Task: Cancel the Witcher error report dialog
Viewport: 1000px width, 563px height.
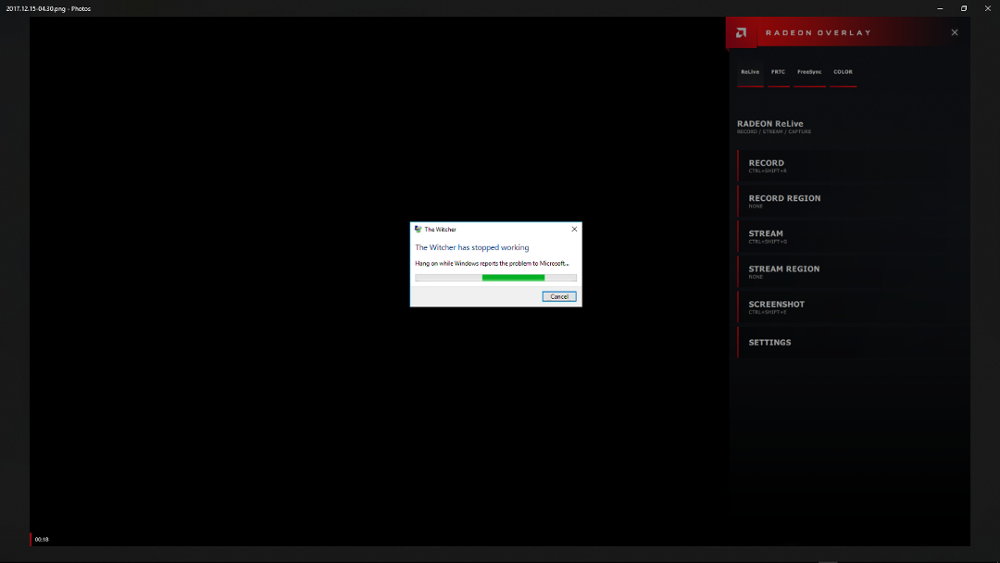Action: pos(559,296)
